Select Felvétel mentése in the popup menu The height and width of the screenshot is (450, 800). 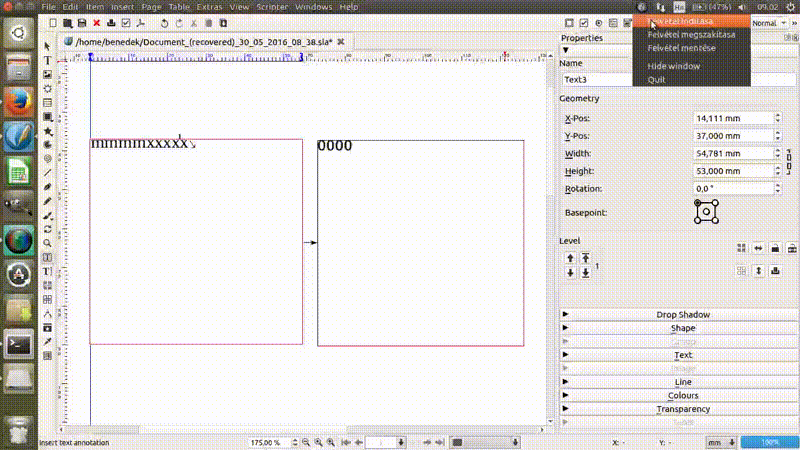(x=680, y=47)
